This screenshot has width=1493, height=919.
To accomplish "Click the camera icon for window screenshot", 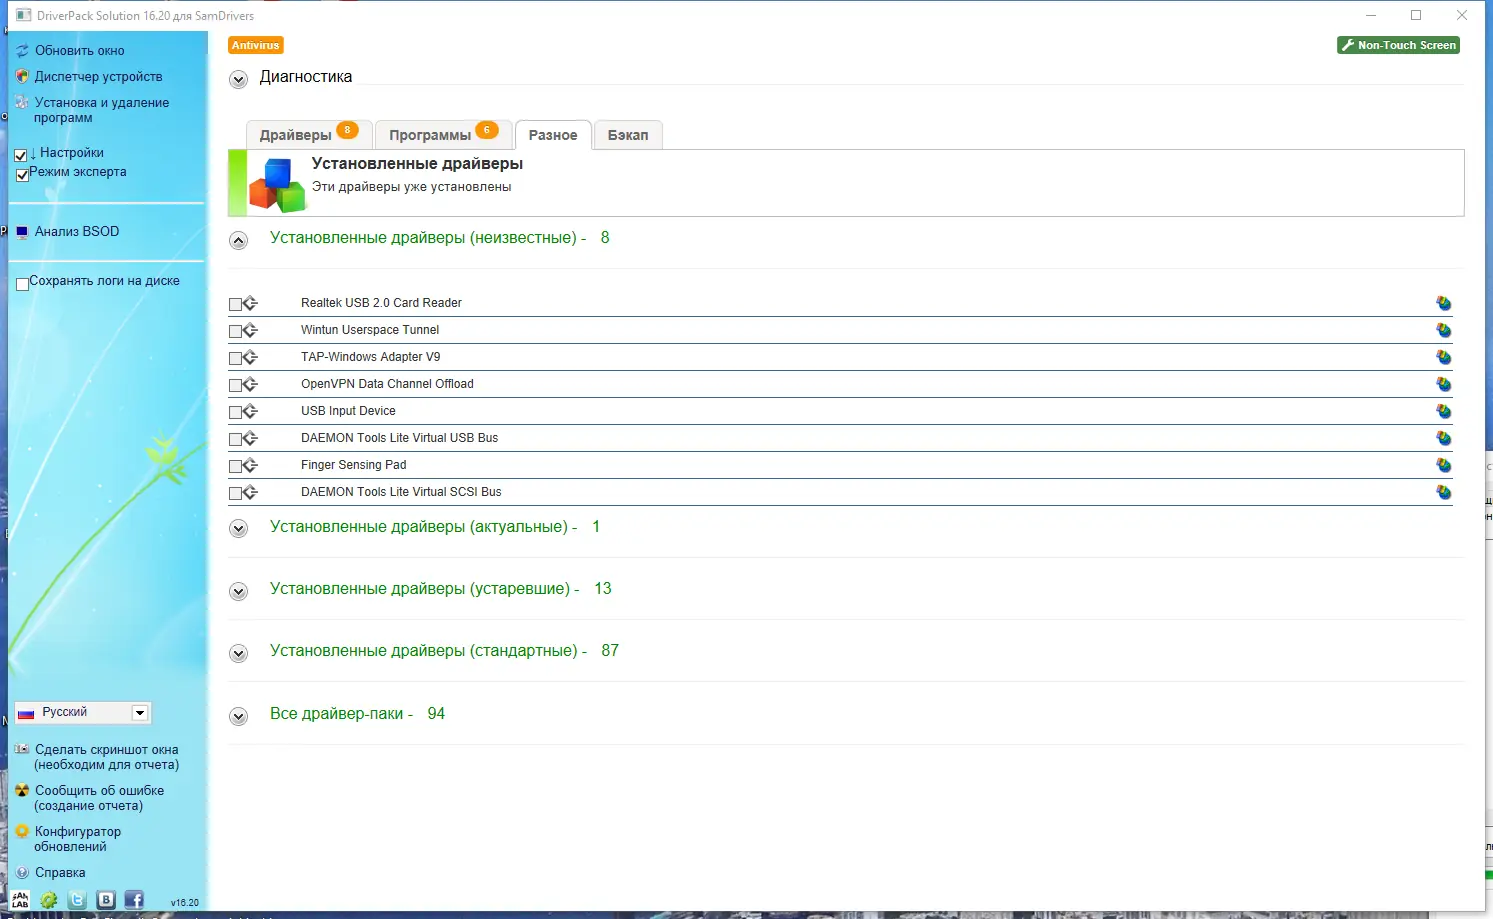I will pyautogui.click(x=22, y=749).
